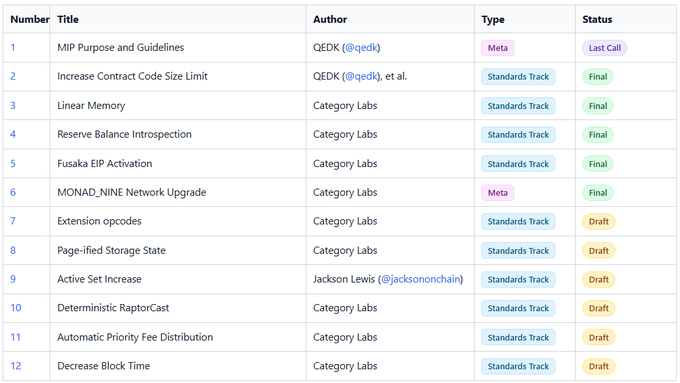
Task: Click Standards Track badge in Automatic Priority Fee row
Action: point(518,337)
